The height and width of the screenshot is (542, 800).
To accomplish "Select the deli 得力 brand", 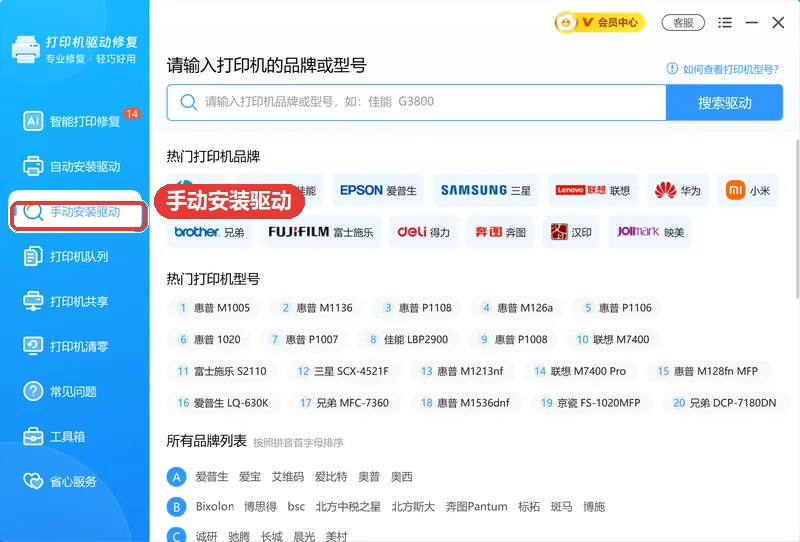I will (423, 232).
